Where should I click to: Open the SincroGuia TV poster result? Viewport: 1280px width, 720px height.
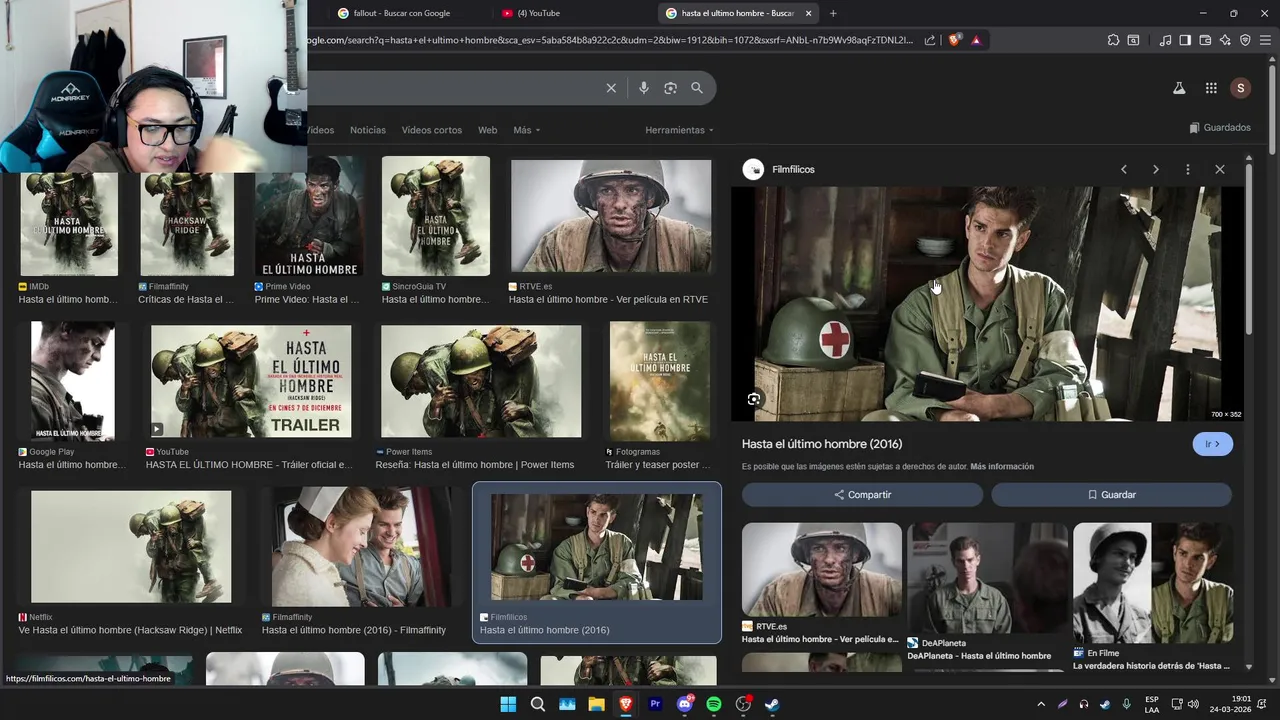pos(436,216)
